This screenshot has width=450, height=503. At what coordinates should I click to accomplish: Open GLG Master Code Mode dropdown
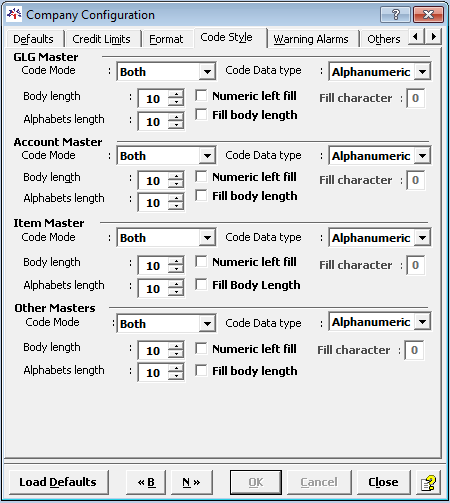[x=207, y=71]
